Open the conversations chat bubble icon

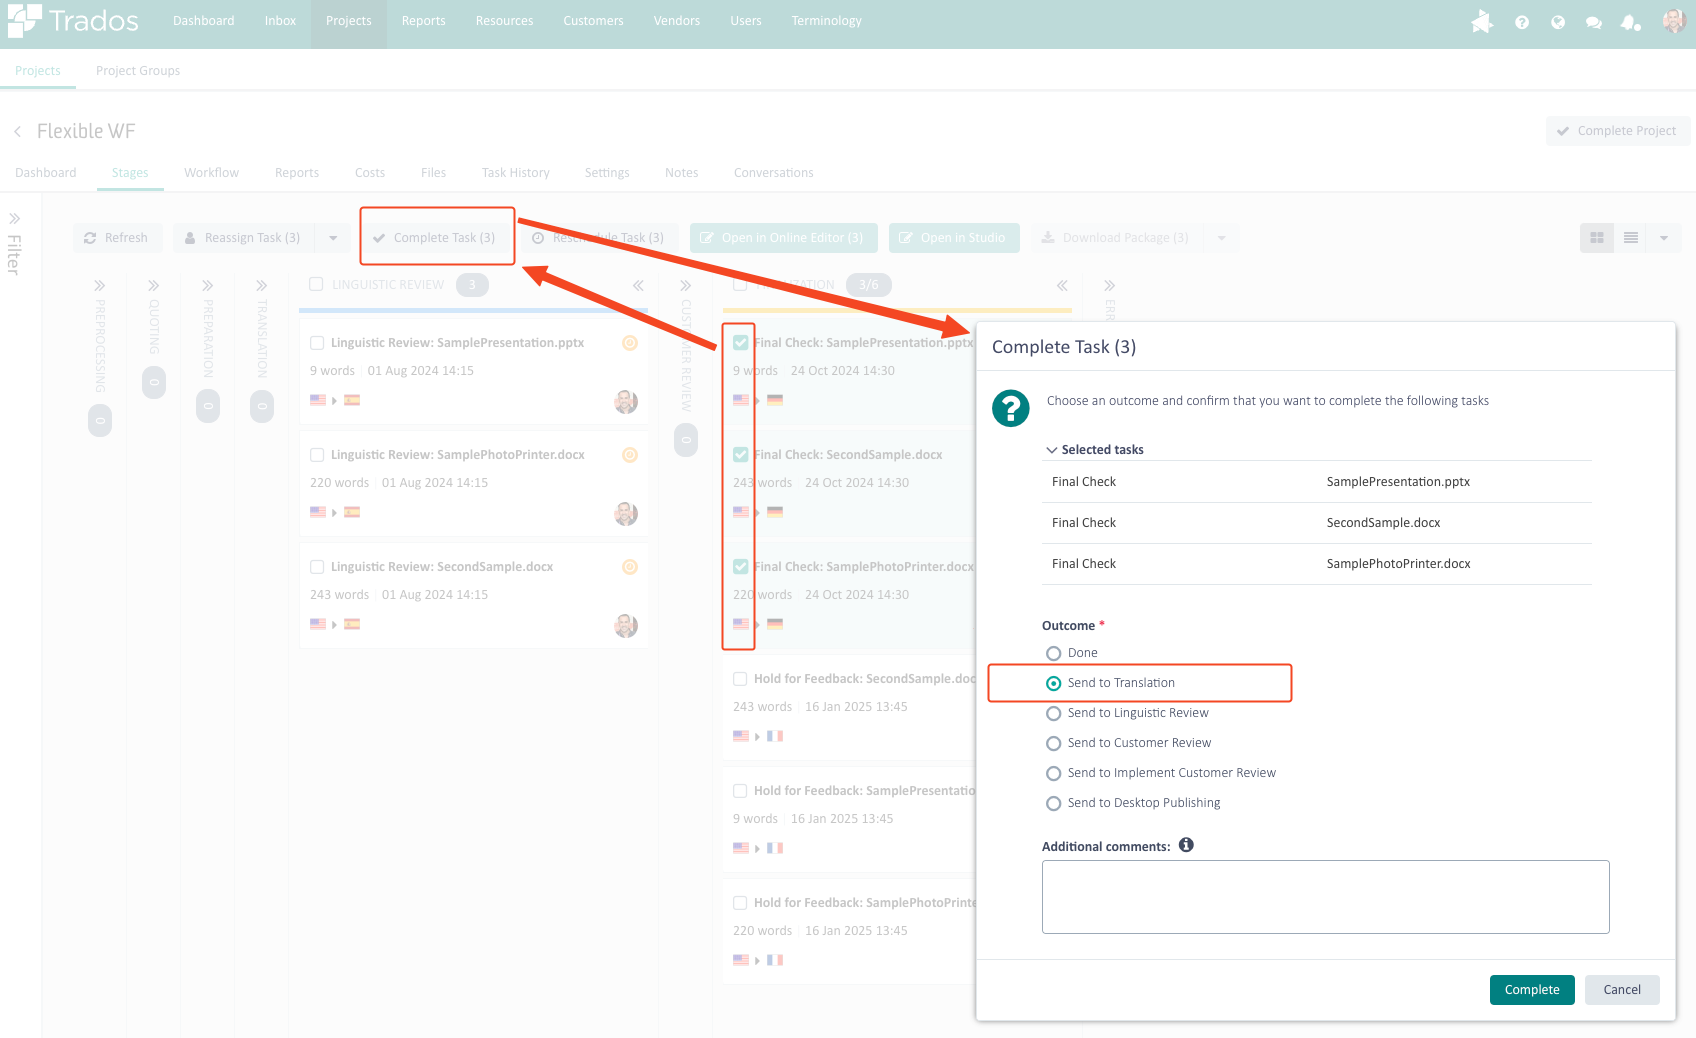click(x=1594, y=22)
